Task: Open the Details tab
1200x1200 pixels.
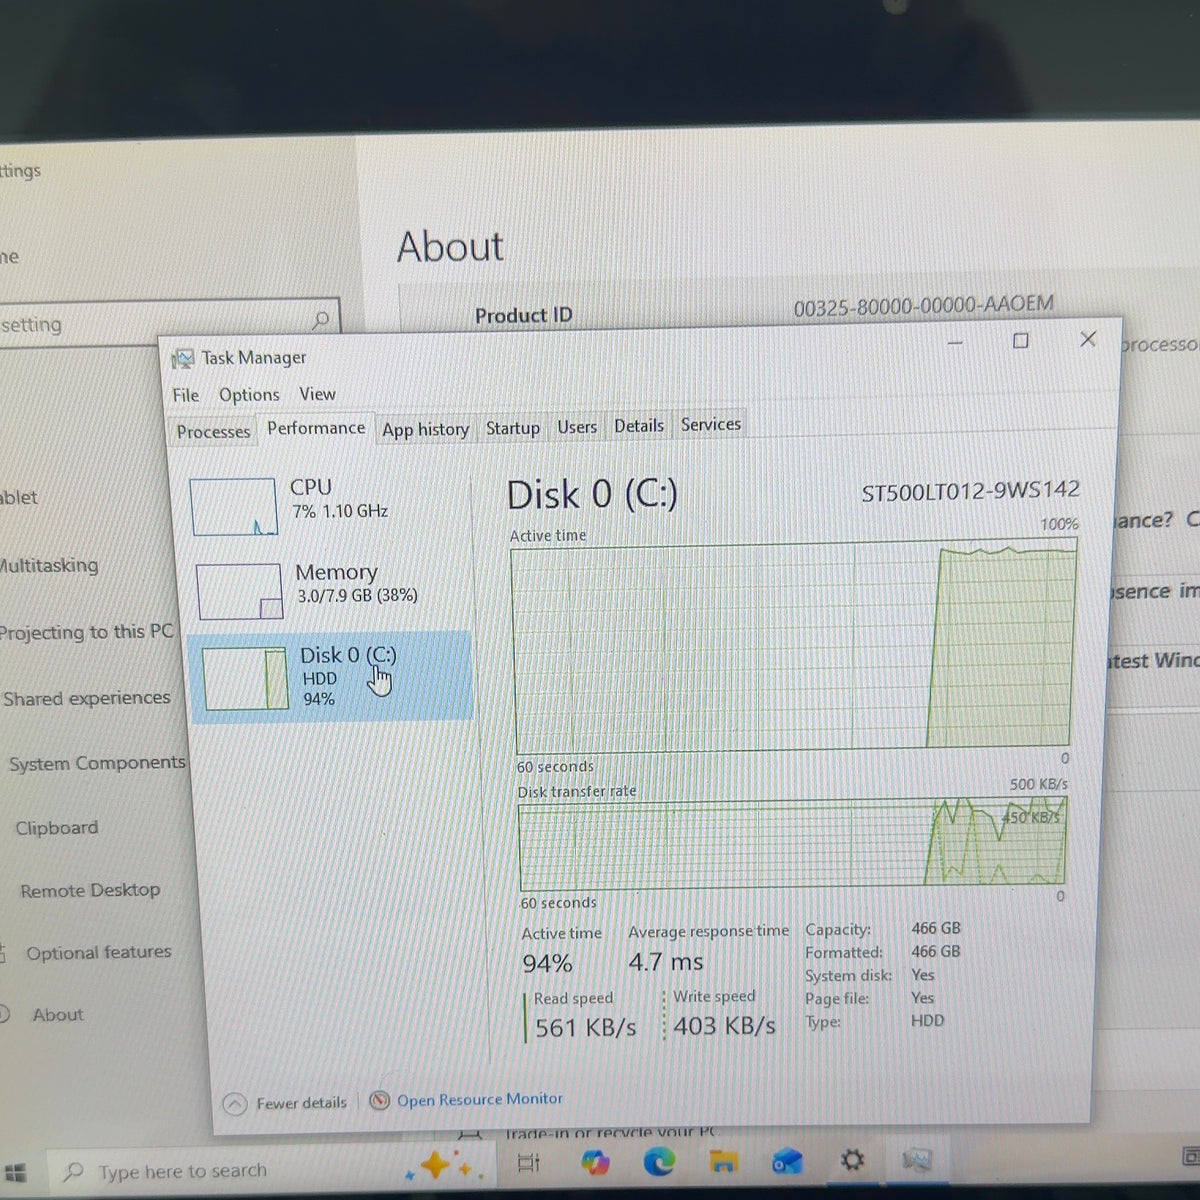Action: [639, 426]
